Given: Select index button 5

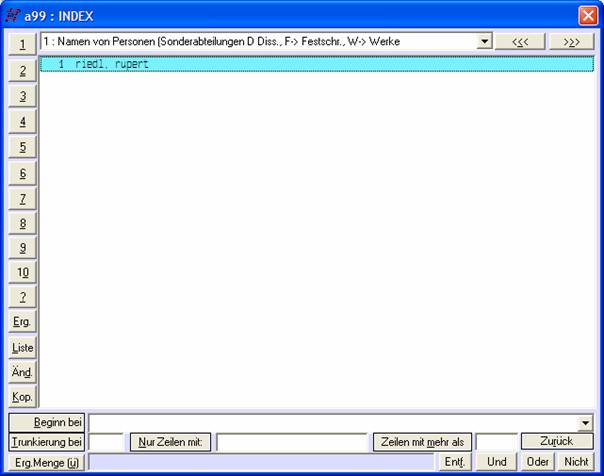Looking at the screenshot, I should coord(22,147).
